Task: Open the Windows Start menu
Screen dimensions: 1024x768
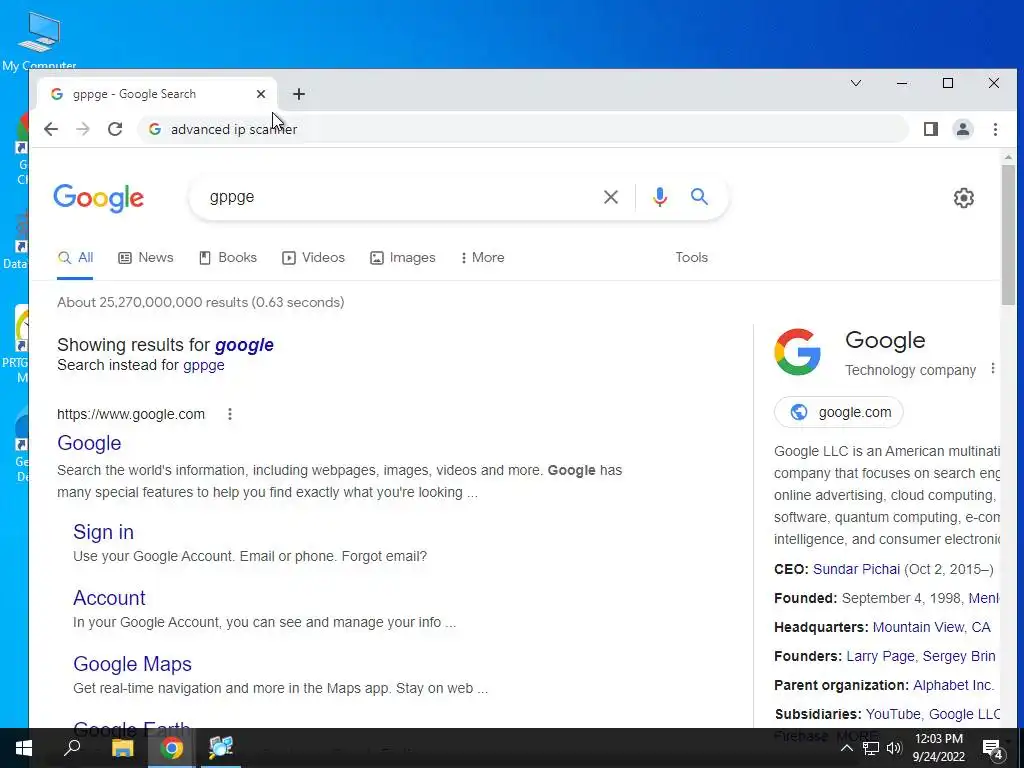Action: 24,748
